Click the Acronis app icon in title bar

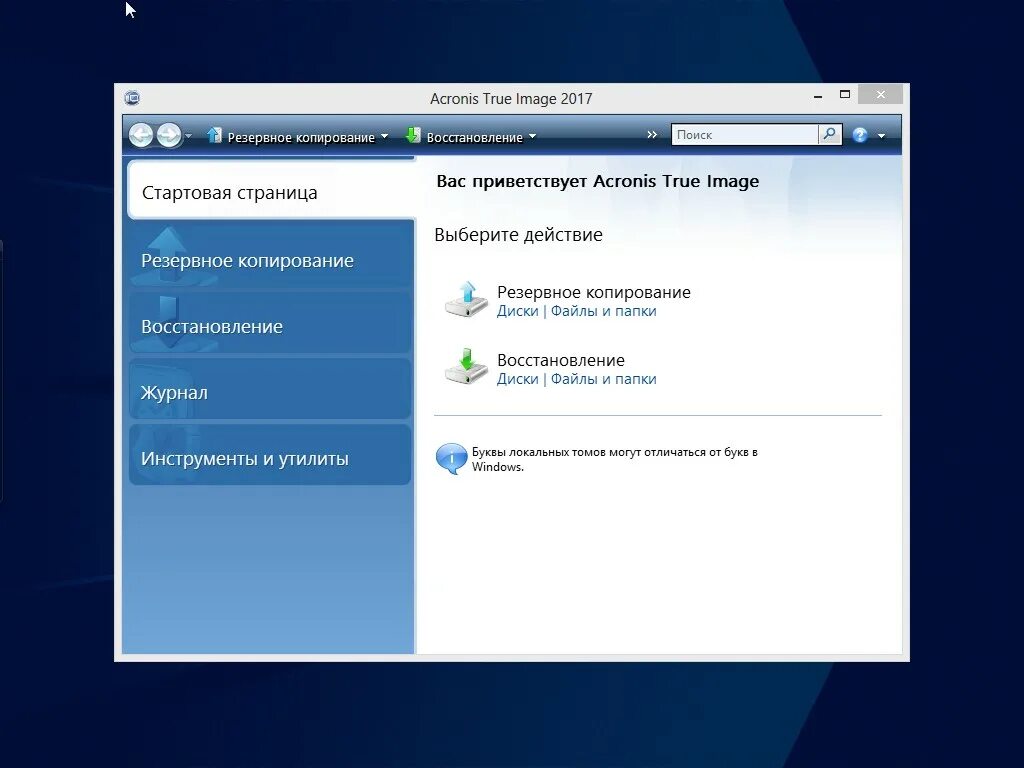click(x=132, y=98)
